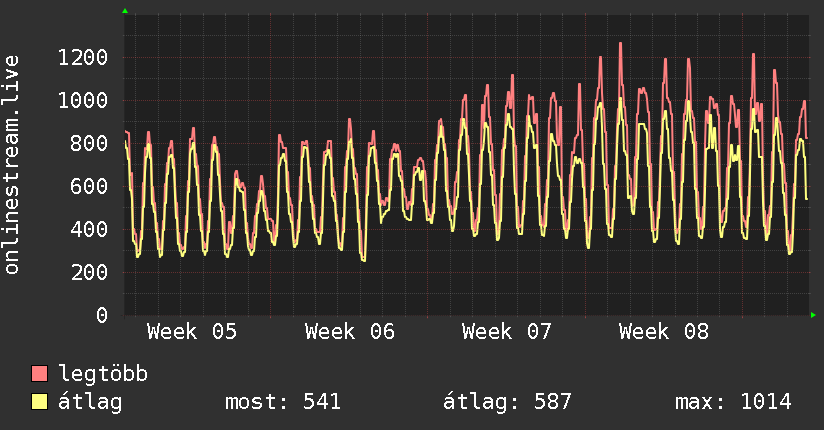
Task: Click the 800 y-axis value
Action: coord(89,144)
